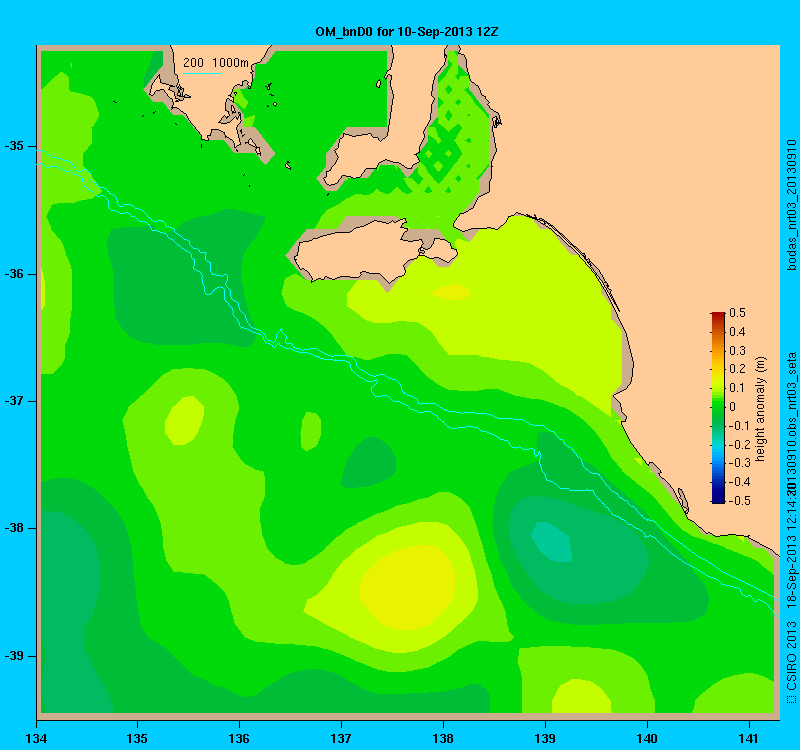Click the longitude label 136
This screenshot has height=750, width=800.
pos(239,739)
